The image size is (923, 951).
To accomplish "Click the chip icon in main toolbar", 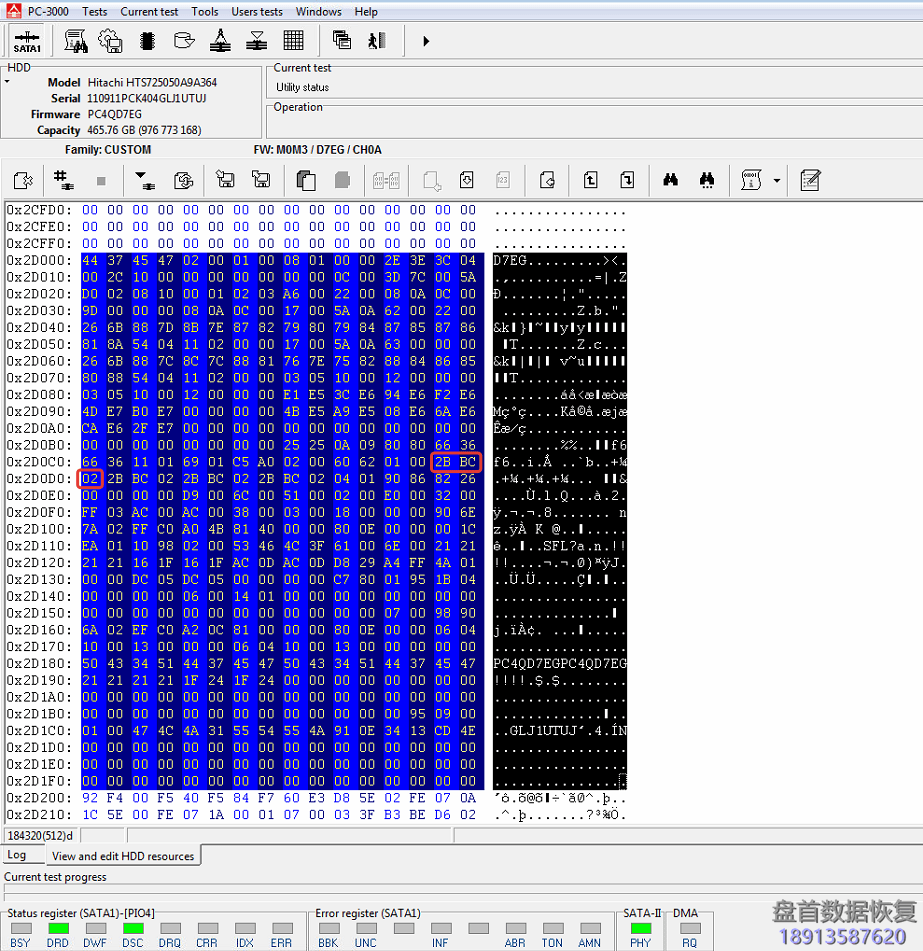I will click(x=148, y=41).
